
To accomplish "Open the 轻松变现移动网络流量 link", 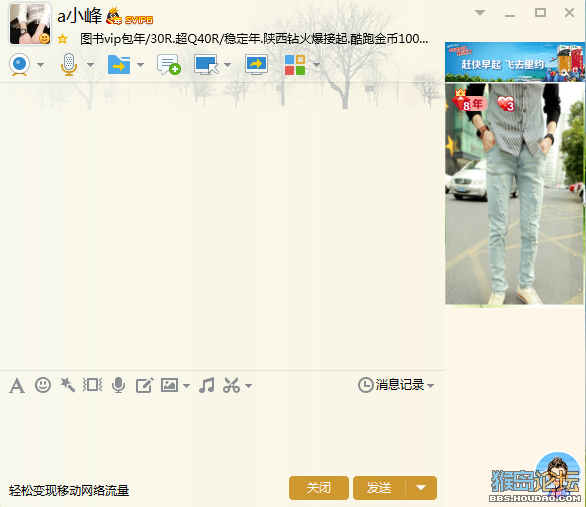I will (x=69, y=490).
